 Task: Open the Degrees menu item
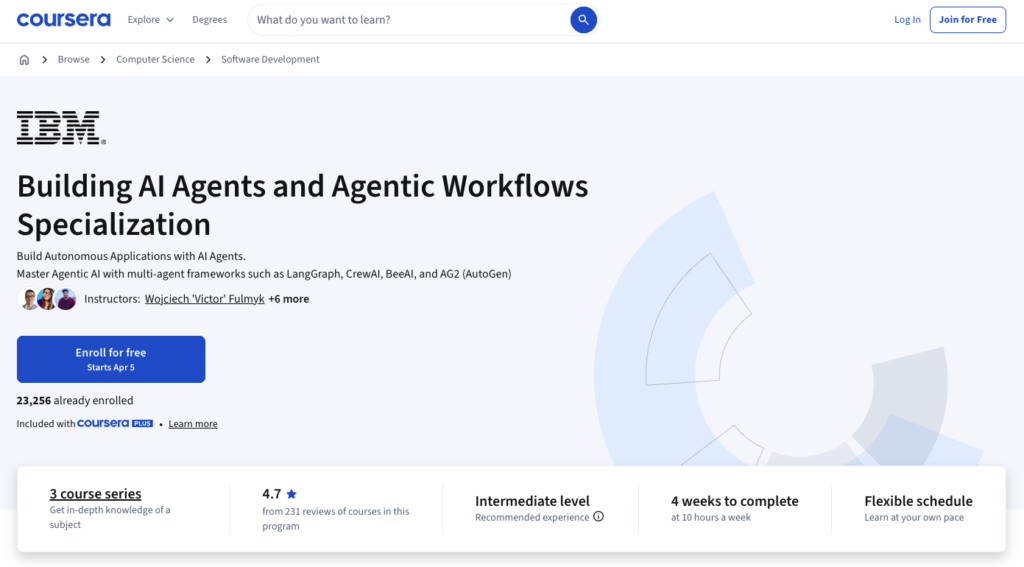click(x=210, y=20)
